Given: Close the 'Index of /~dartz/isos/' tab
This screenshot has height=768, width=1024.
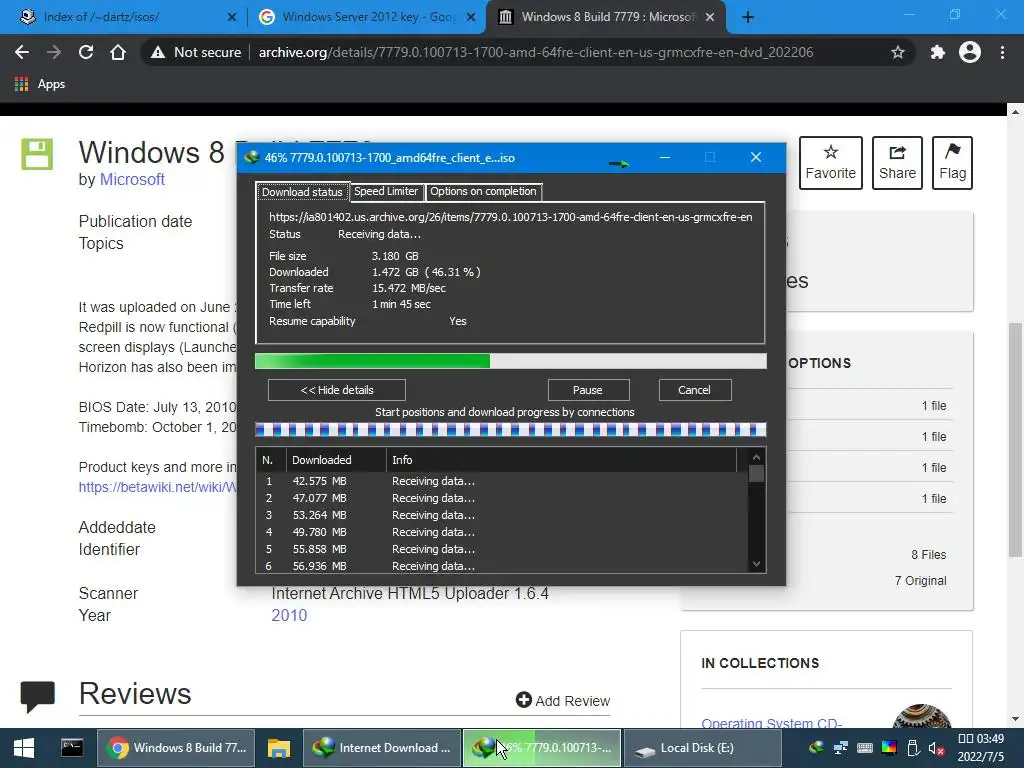Looking at the screenshot, I should click(231, 17).
